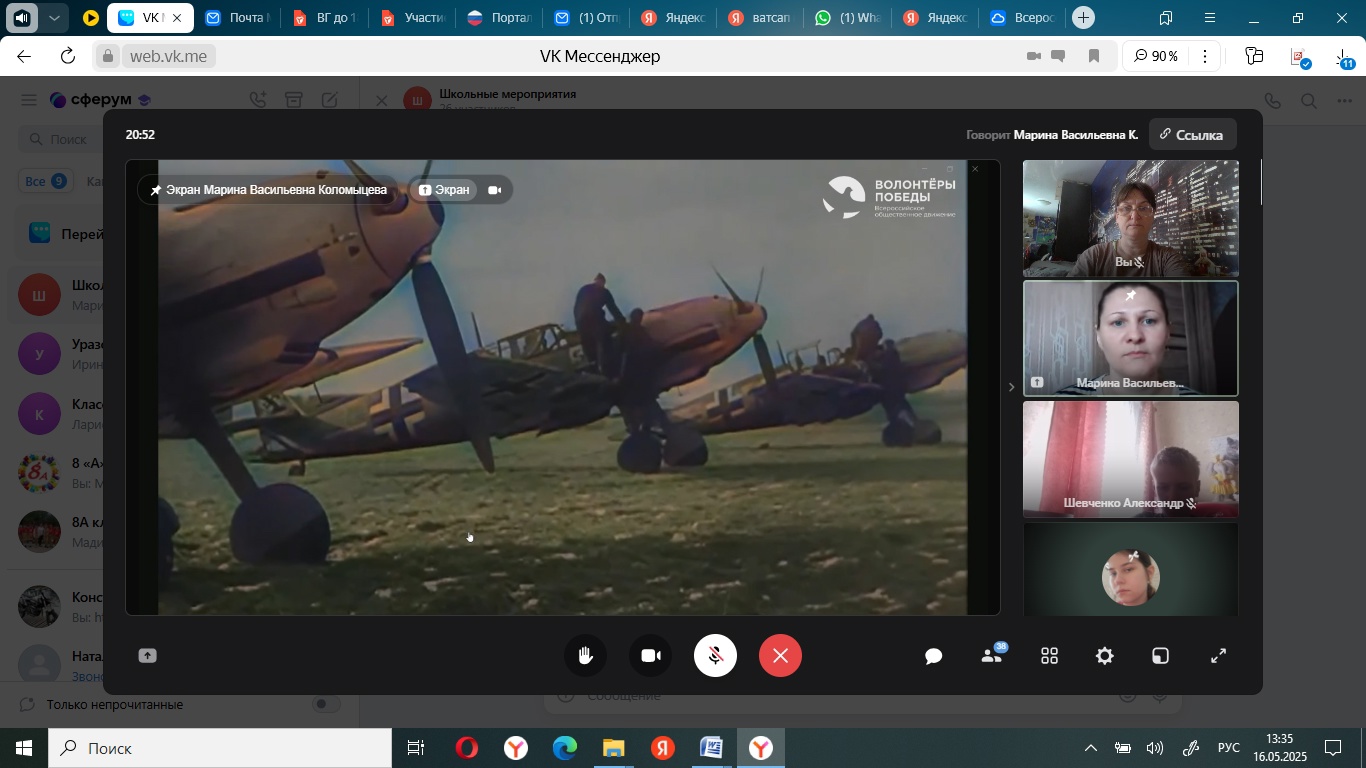
Task: Switch to the Всерос browser tab
Action: 1023,18
